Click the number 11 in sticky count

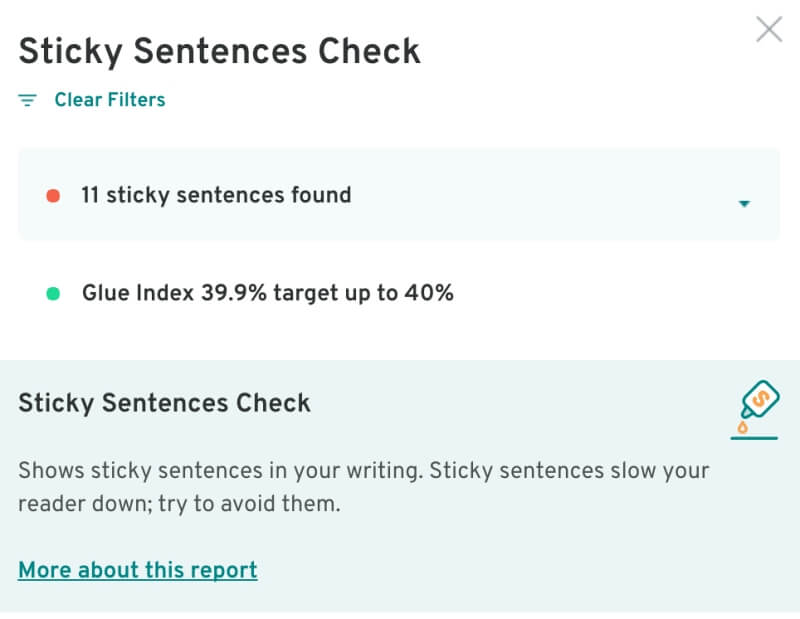(90, 195)
